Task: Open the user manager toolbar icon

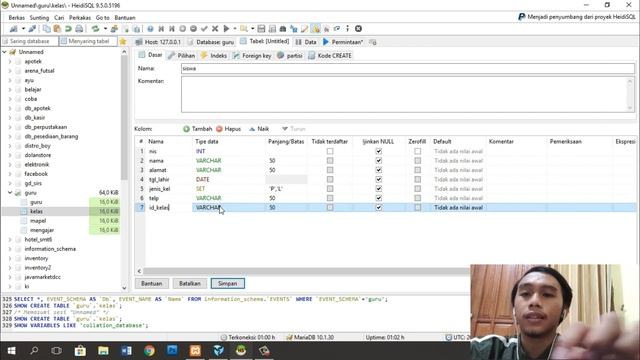Action: tap(114, 29)
